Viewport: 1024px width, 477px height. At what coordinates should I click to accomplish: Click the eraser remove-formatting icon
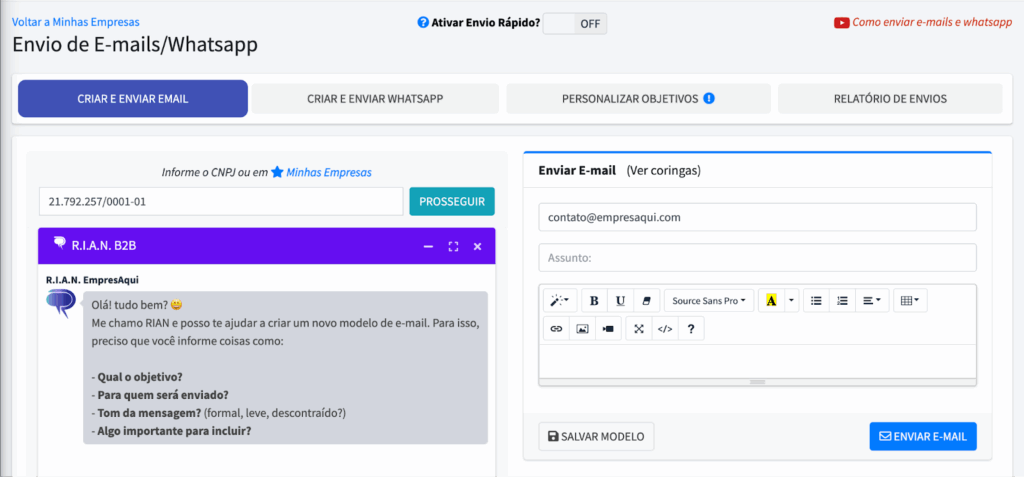click(x=646, y=300)
